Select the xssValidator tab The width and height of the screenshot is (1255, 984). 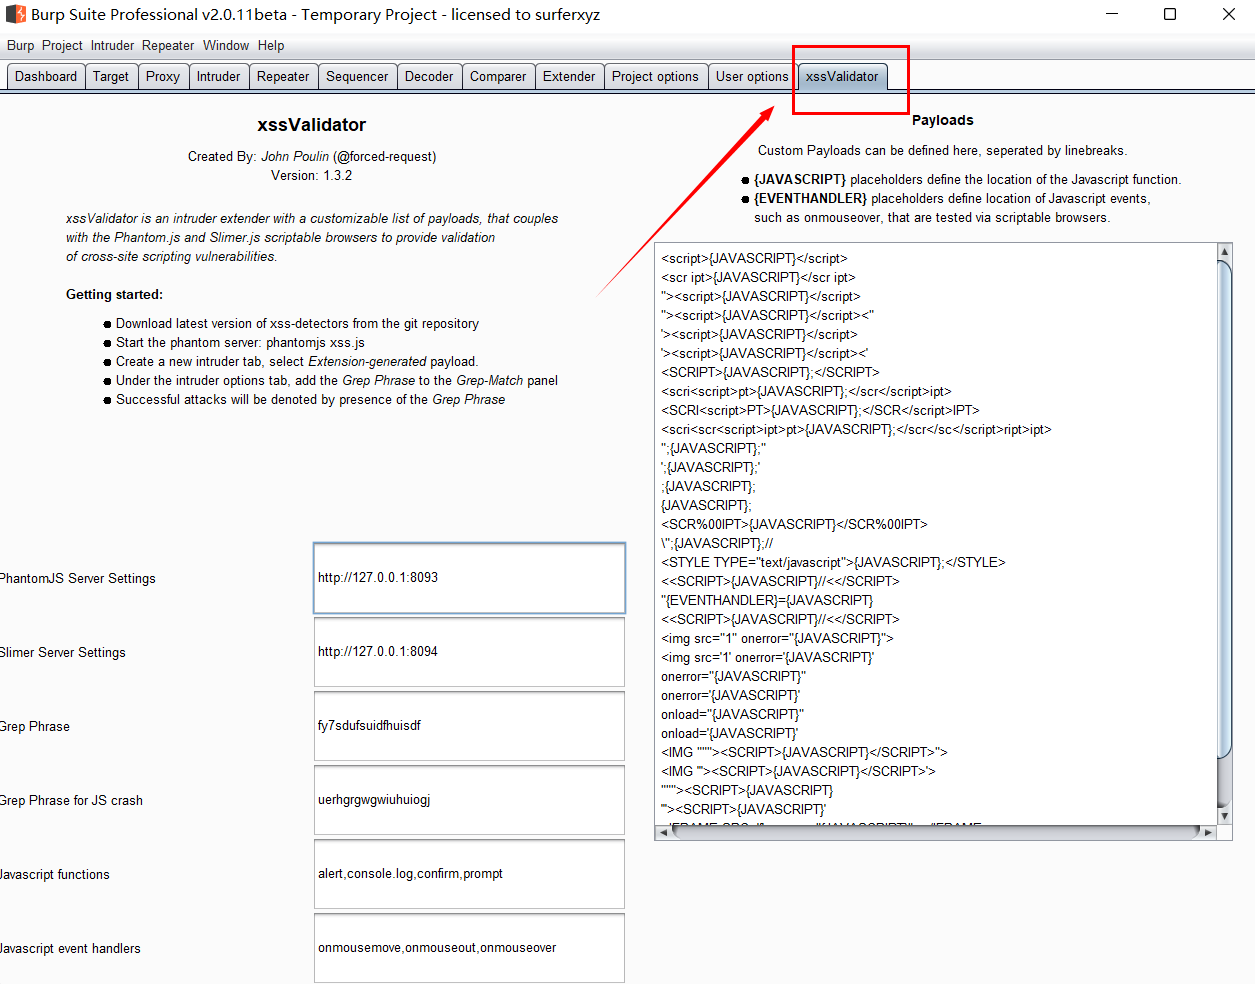842,77
